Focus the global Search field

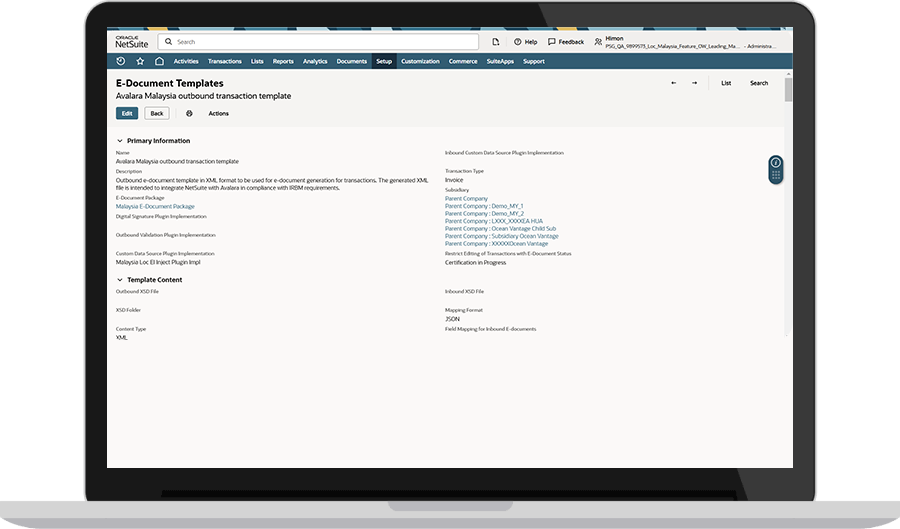click(319, 42)
